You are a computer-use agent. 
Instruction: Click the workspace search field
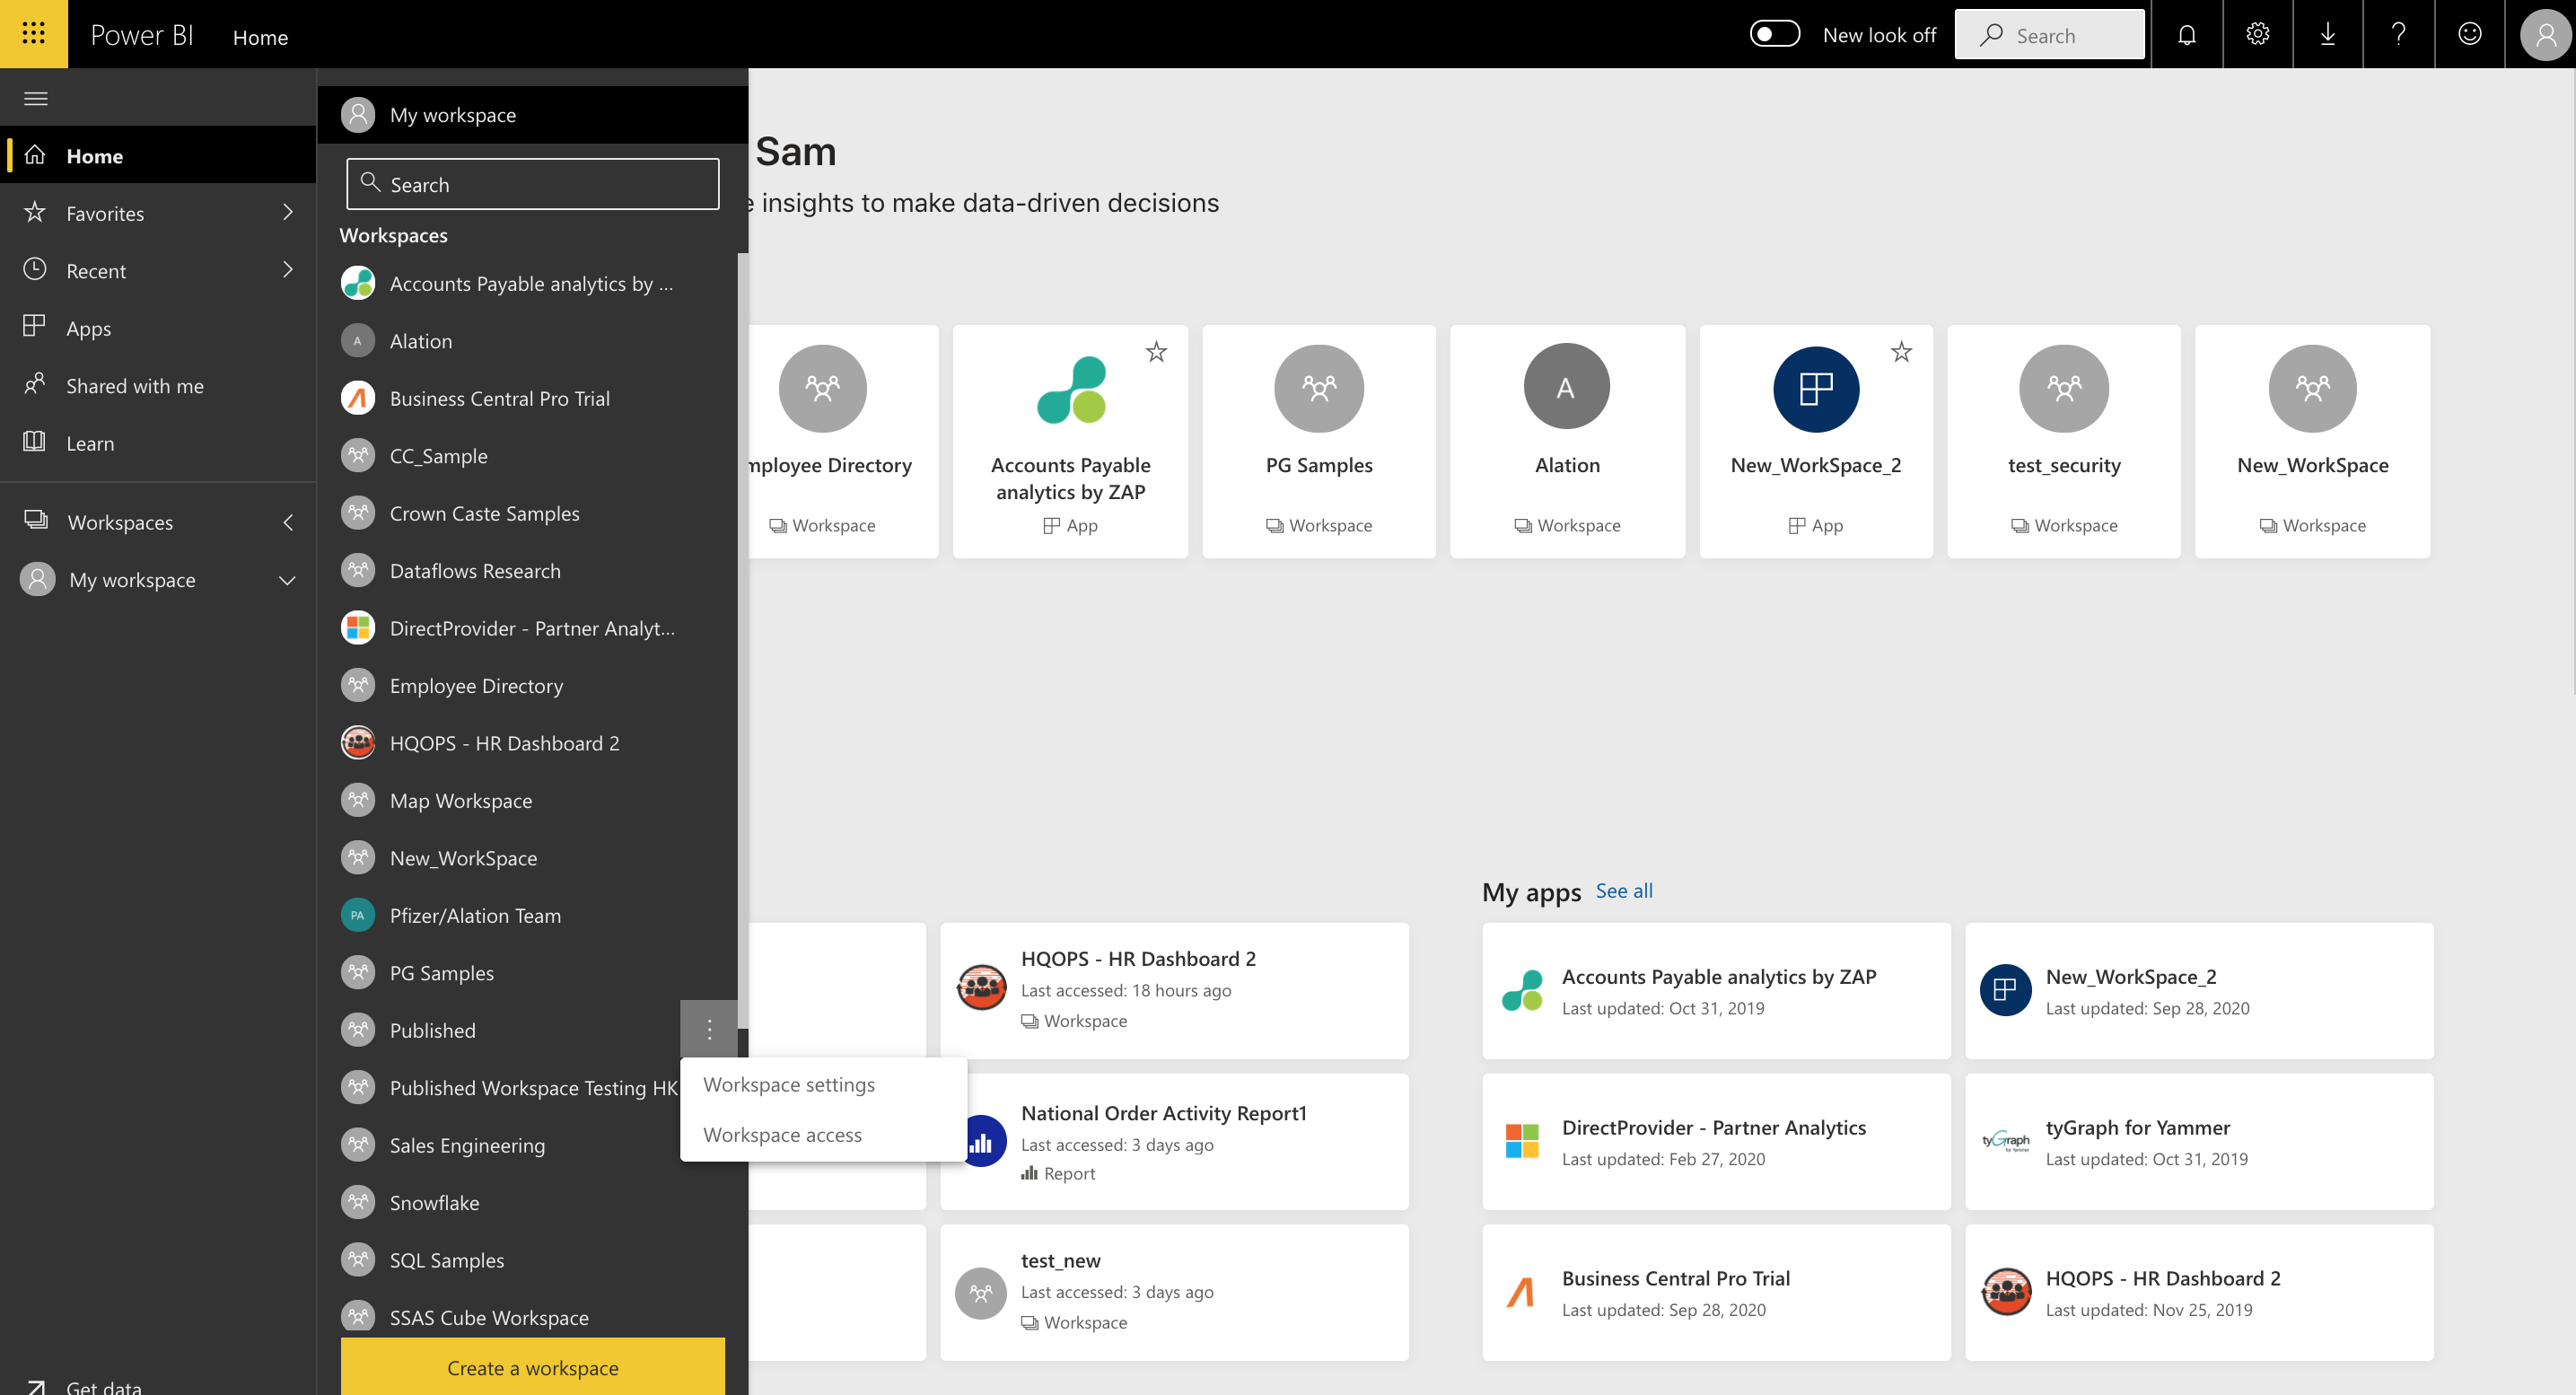pyautogui.click(x=531, y=184)
